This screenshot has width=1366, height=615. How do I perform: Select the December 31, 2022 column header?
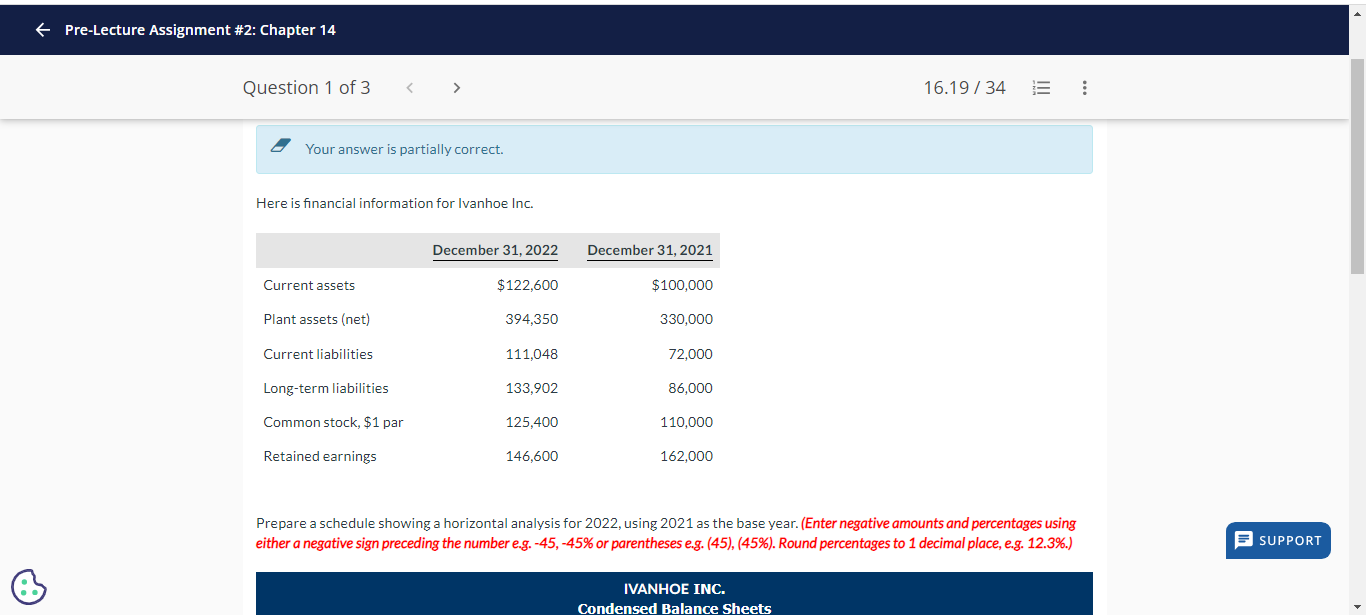(495, 250)
